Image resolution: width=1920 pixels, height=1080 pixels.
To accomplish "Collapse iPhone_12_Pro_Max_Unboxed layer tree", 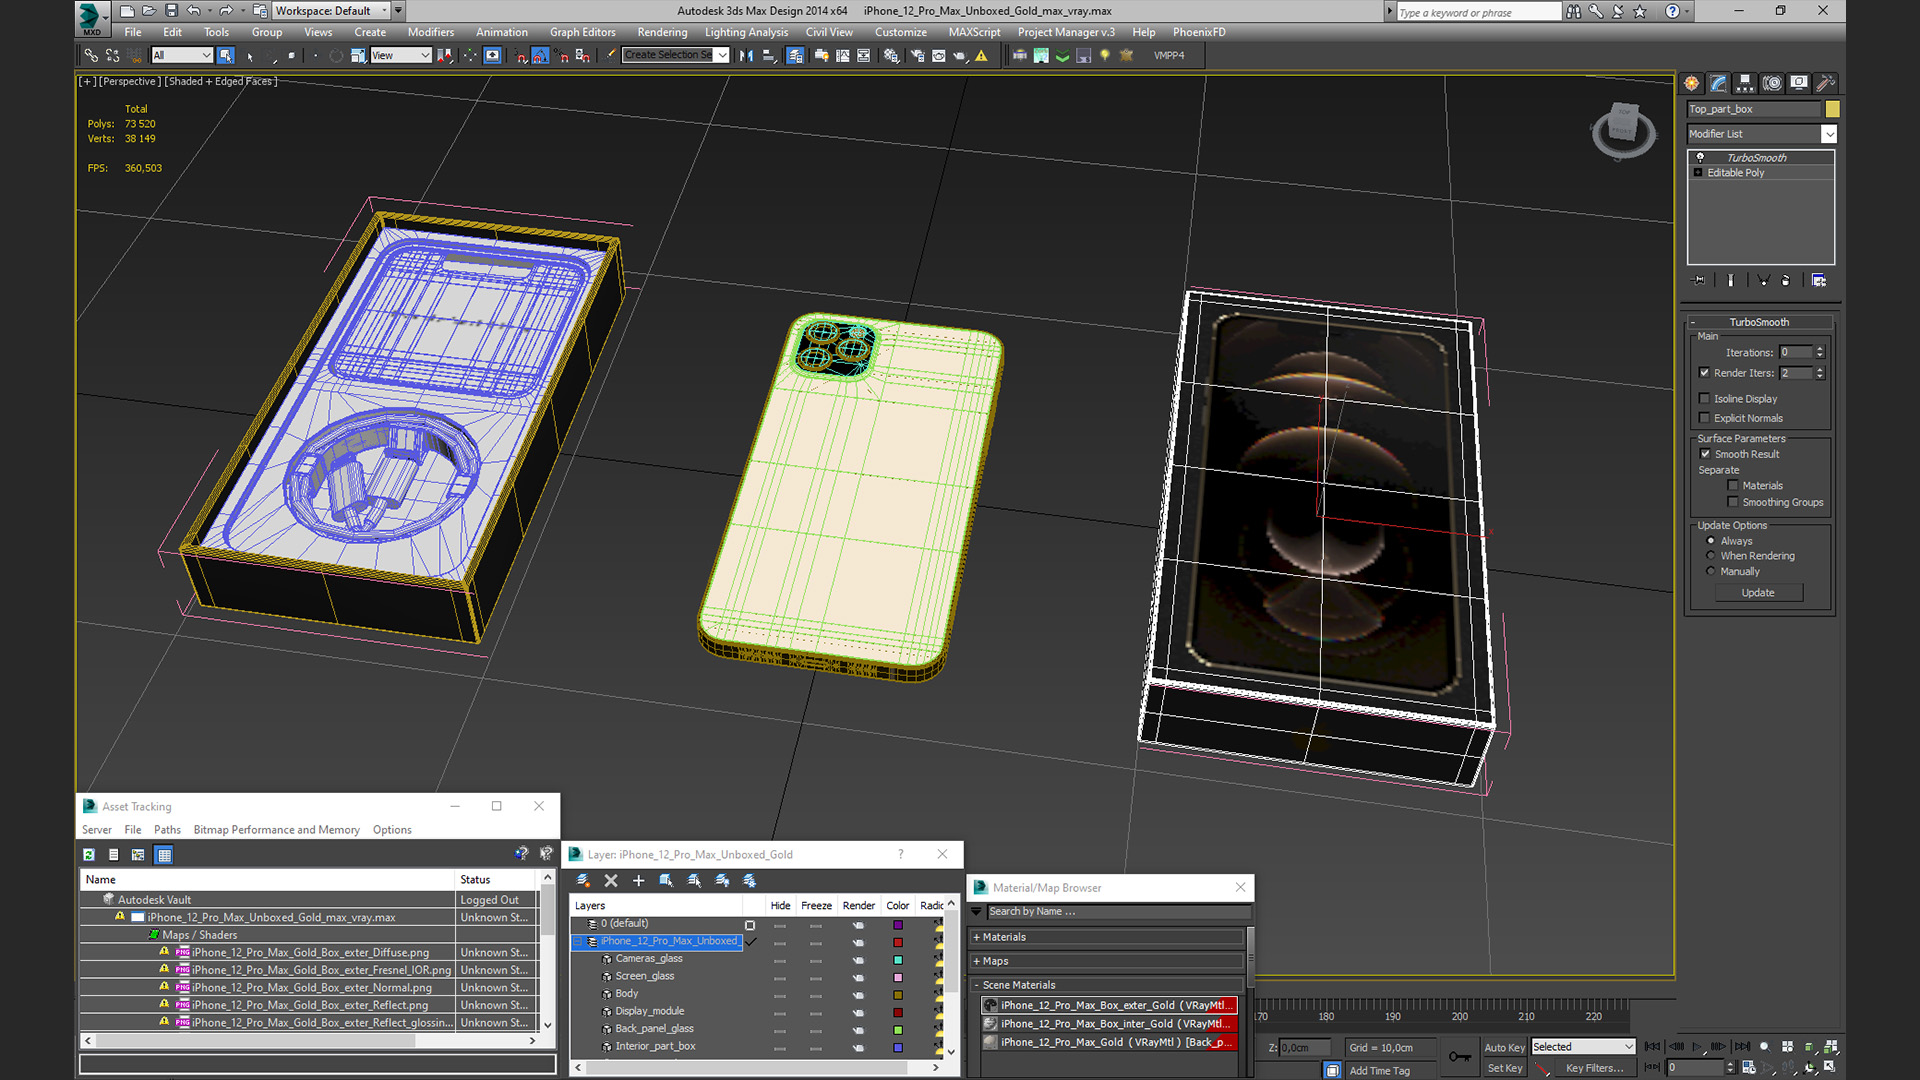I will coord(579,942).
